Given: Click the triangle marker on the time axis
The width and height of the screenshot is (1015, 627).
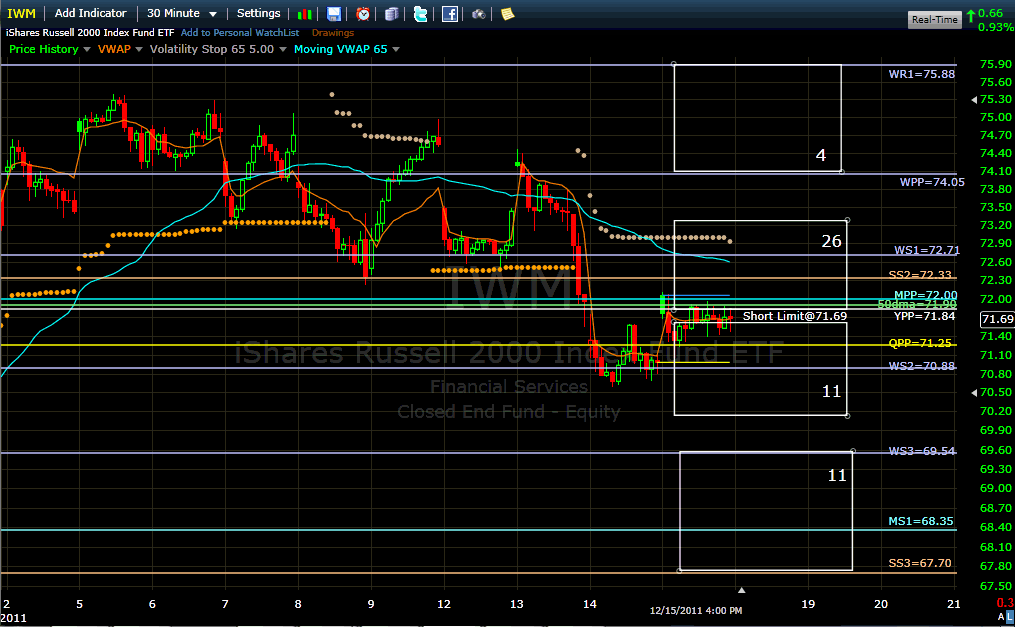Looking at the screenshot, I should tap(742, 590).
